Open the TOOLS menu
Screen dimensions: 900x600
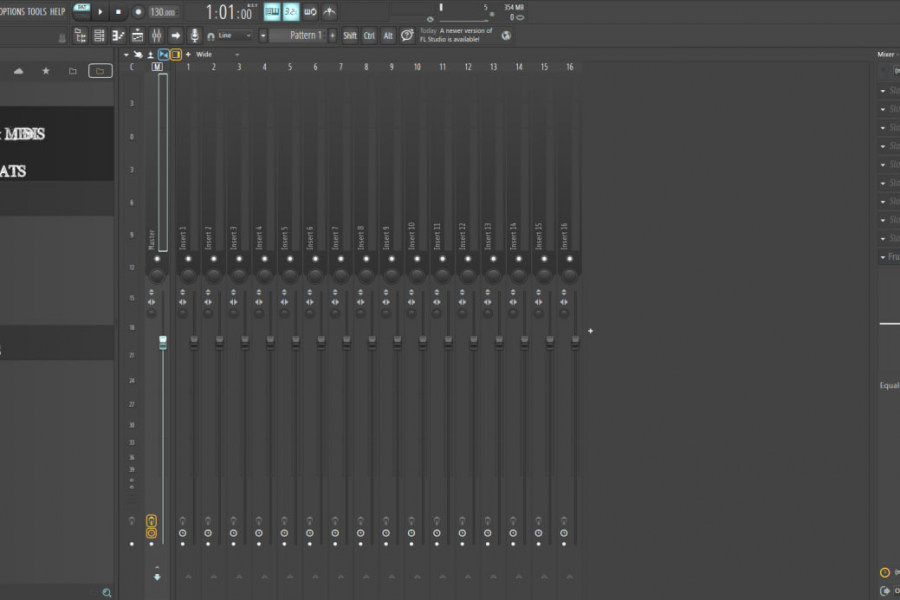tap(37, 11)
